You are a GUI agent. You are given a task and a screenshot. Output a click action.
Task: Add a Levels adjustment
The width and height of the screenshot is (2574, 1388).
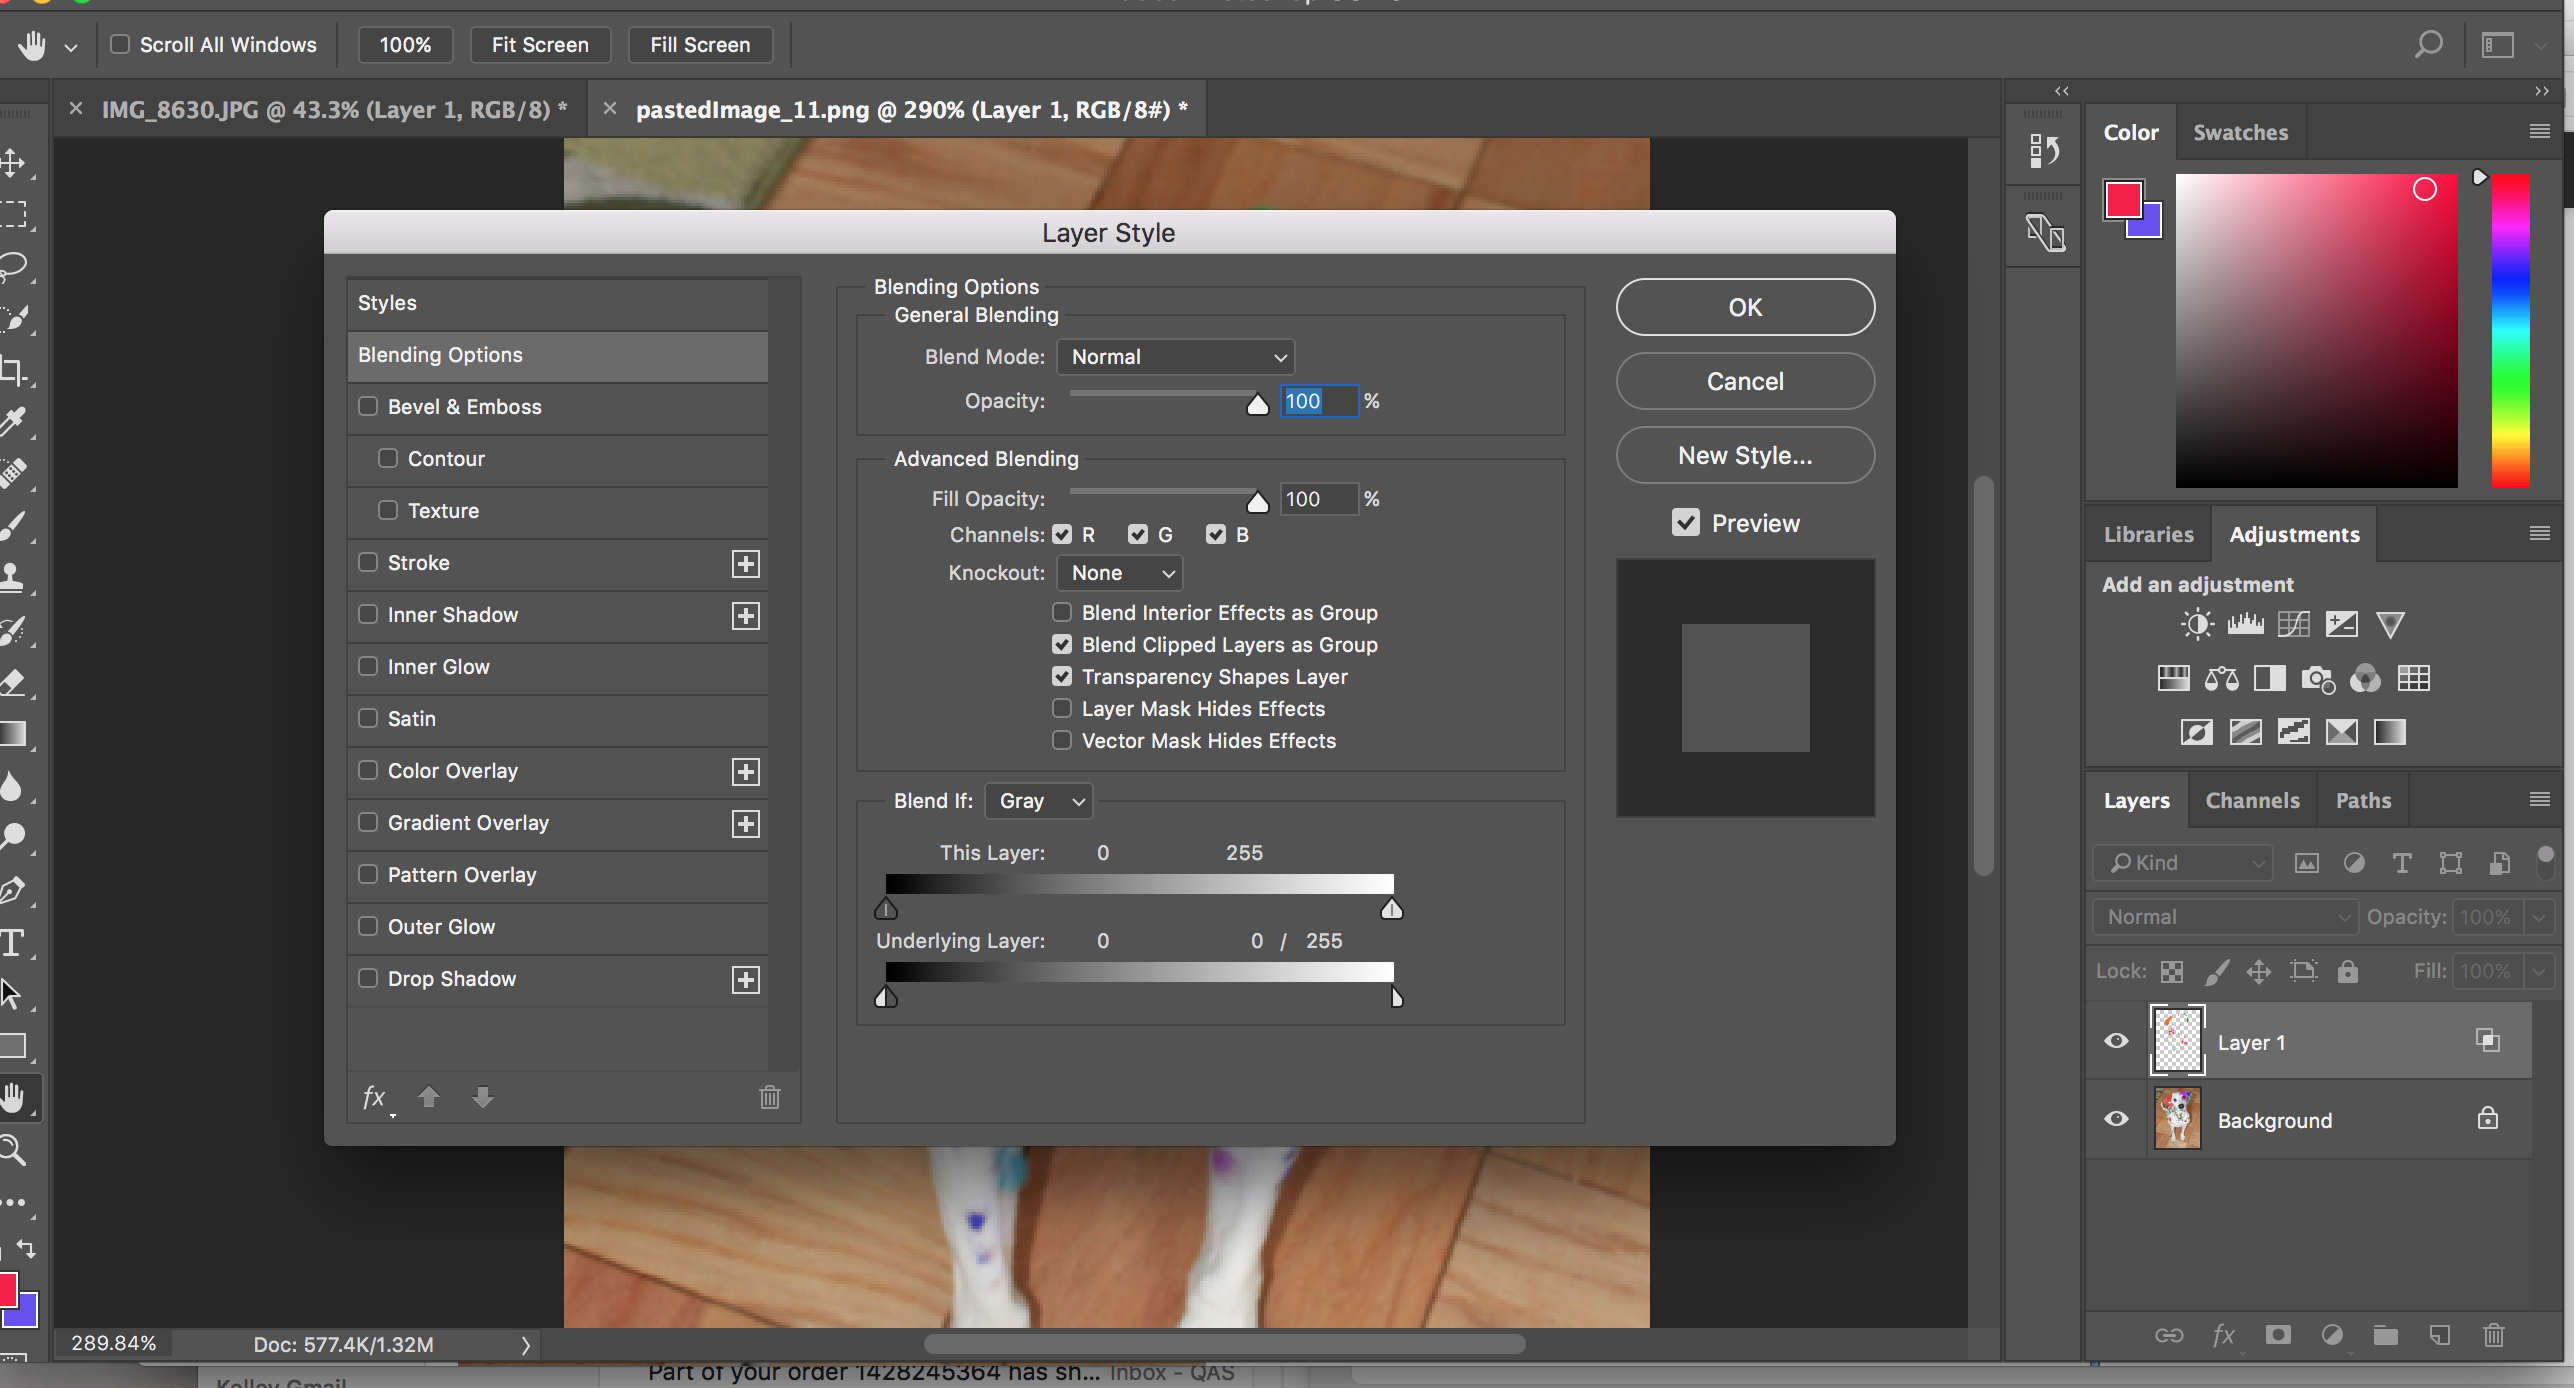2245,625
